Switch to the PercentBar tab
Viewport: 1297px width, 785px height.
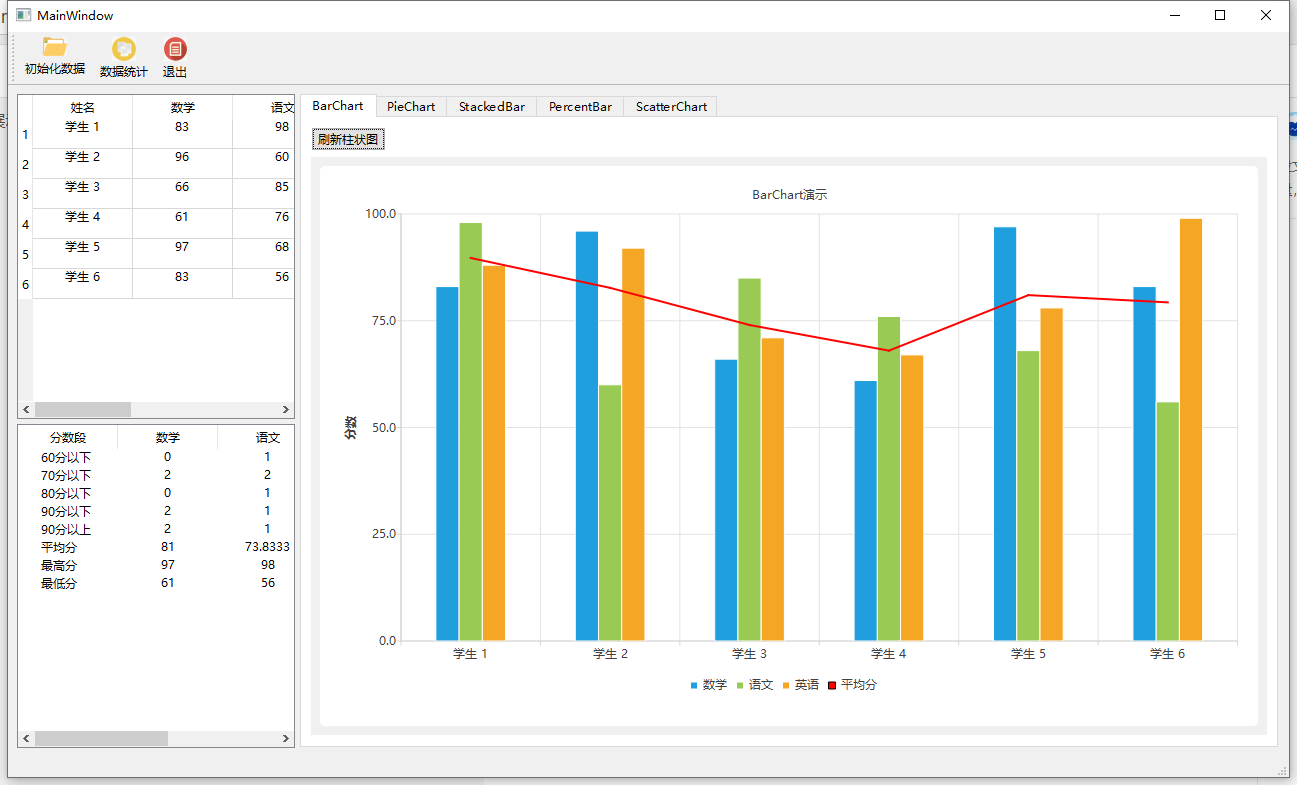point(580,106)
